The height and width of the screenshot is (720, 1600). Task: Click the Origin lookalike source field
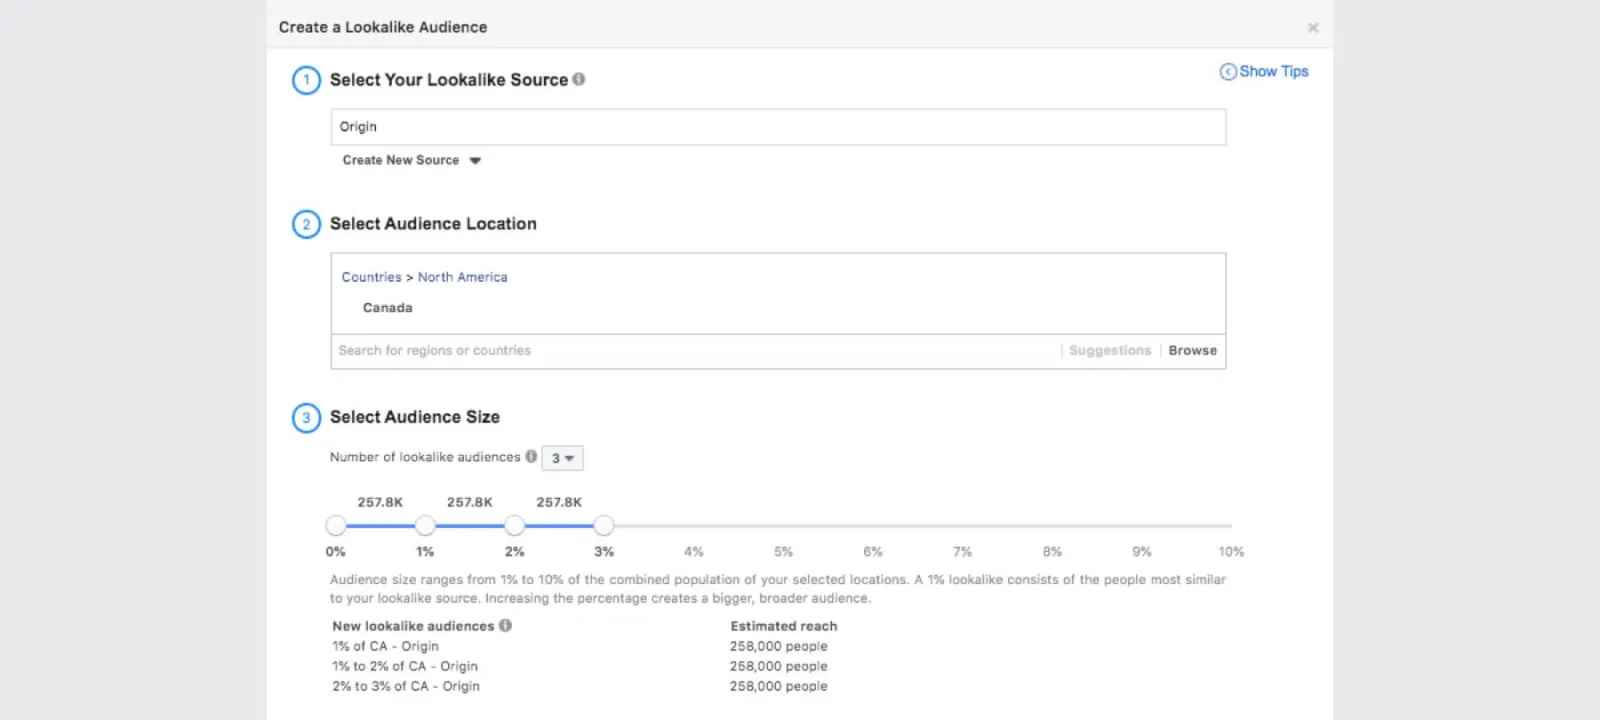coord(778,127)
